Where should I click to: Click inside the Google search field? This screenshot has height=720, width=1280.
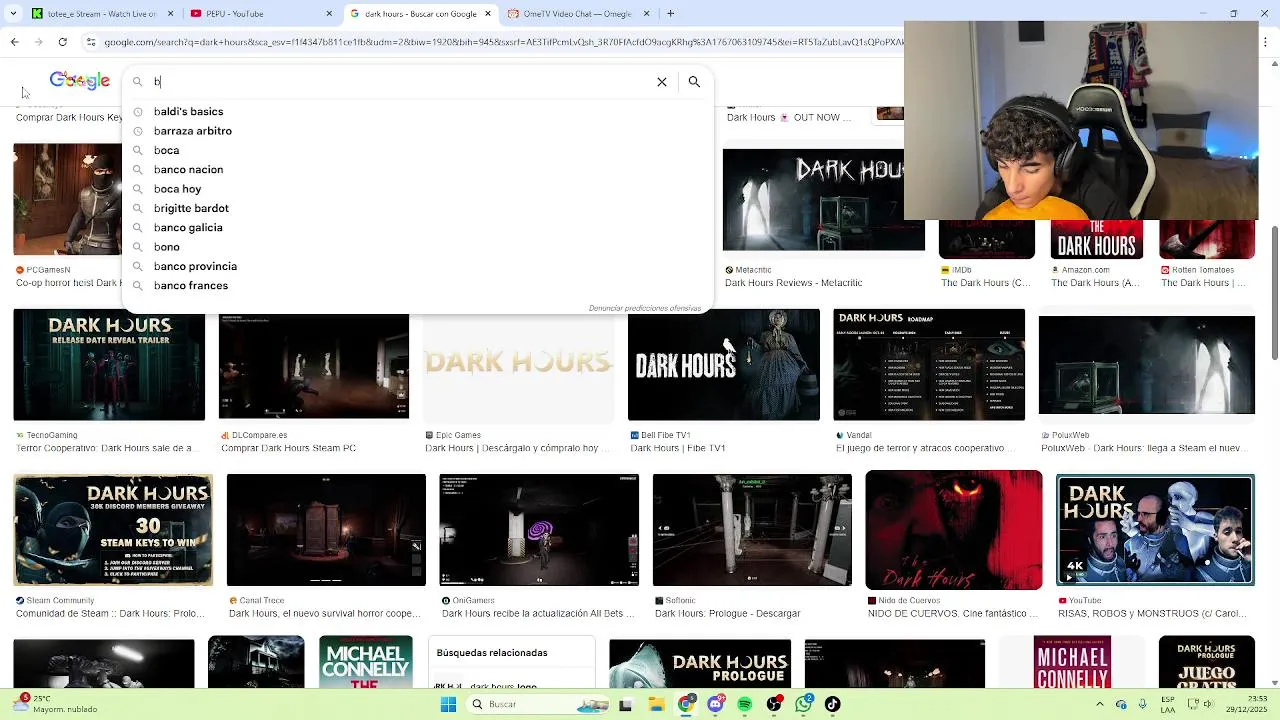400,82
